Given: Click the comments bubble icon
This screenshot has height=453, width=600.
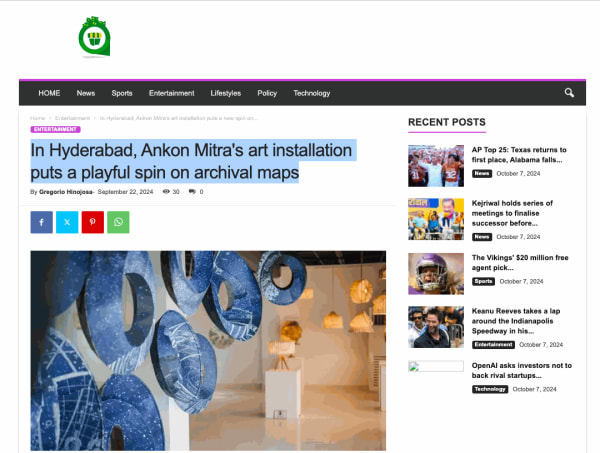Looking at the screenshot, I should [192, 191].
